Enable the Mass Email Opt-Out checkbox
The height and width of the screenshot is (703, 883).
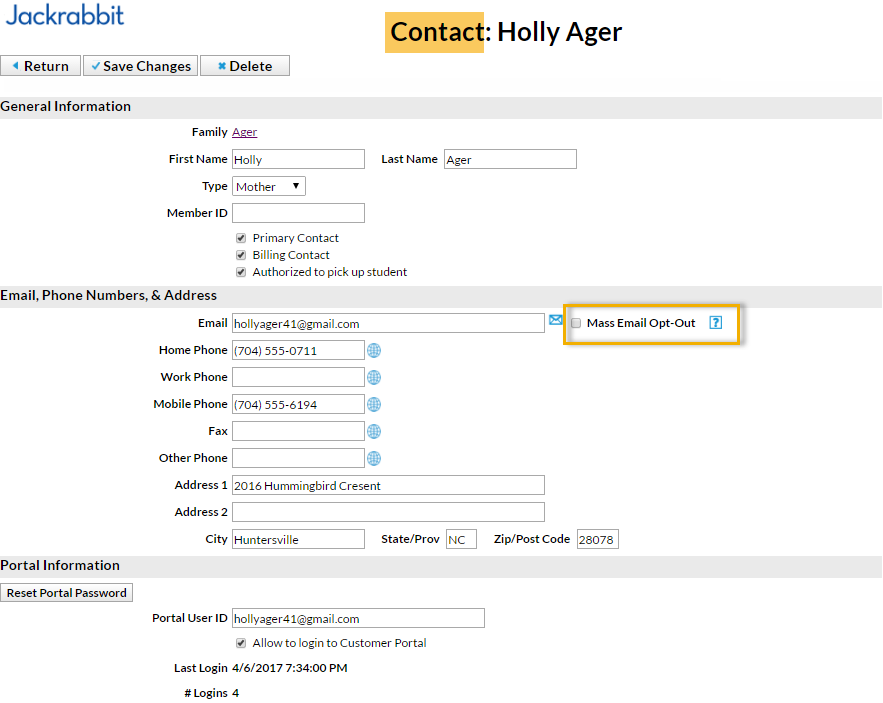coord(576,323)
